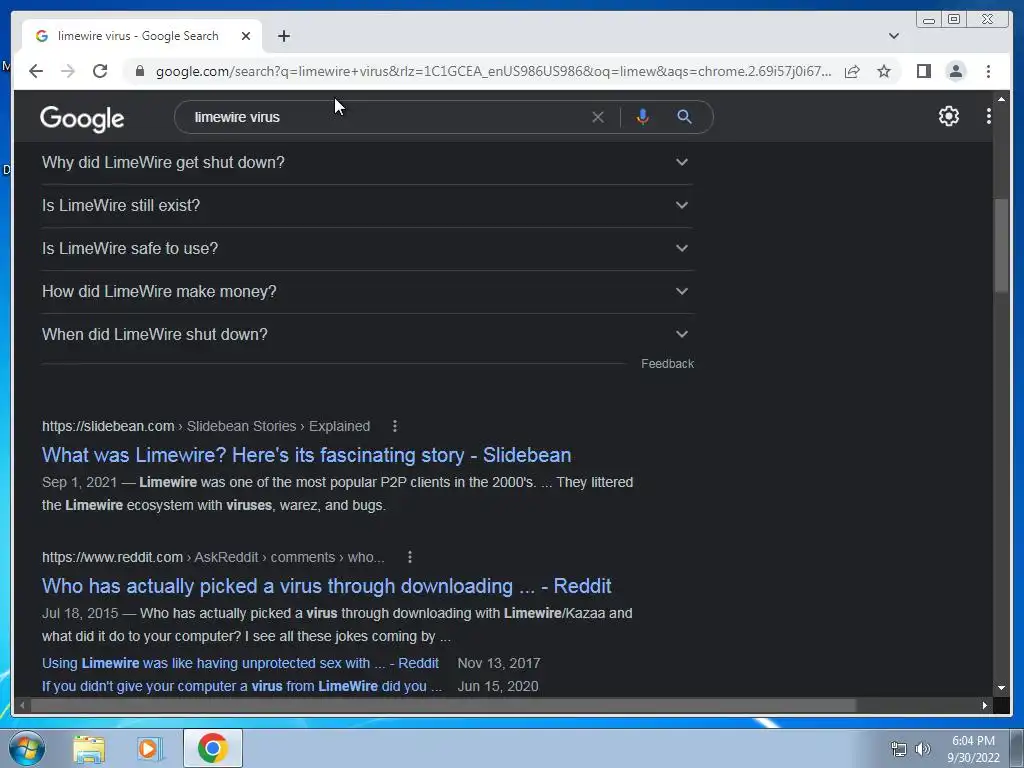
Task: View site info via padlock icon
Action: (140, 71)
